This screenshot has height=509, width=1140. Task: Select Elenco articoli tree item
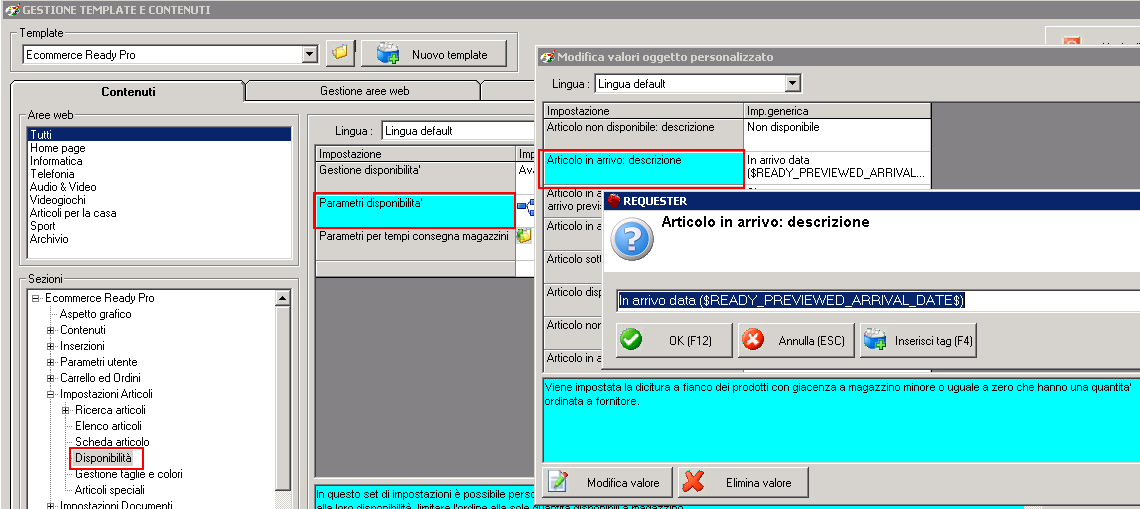pos(108,426)
